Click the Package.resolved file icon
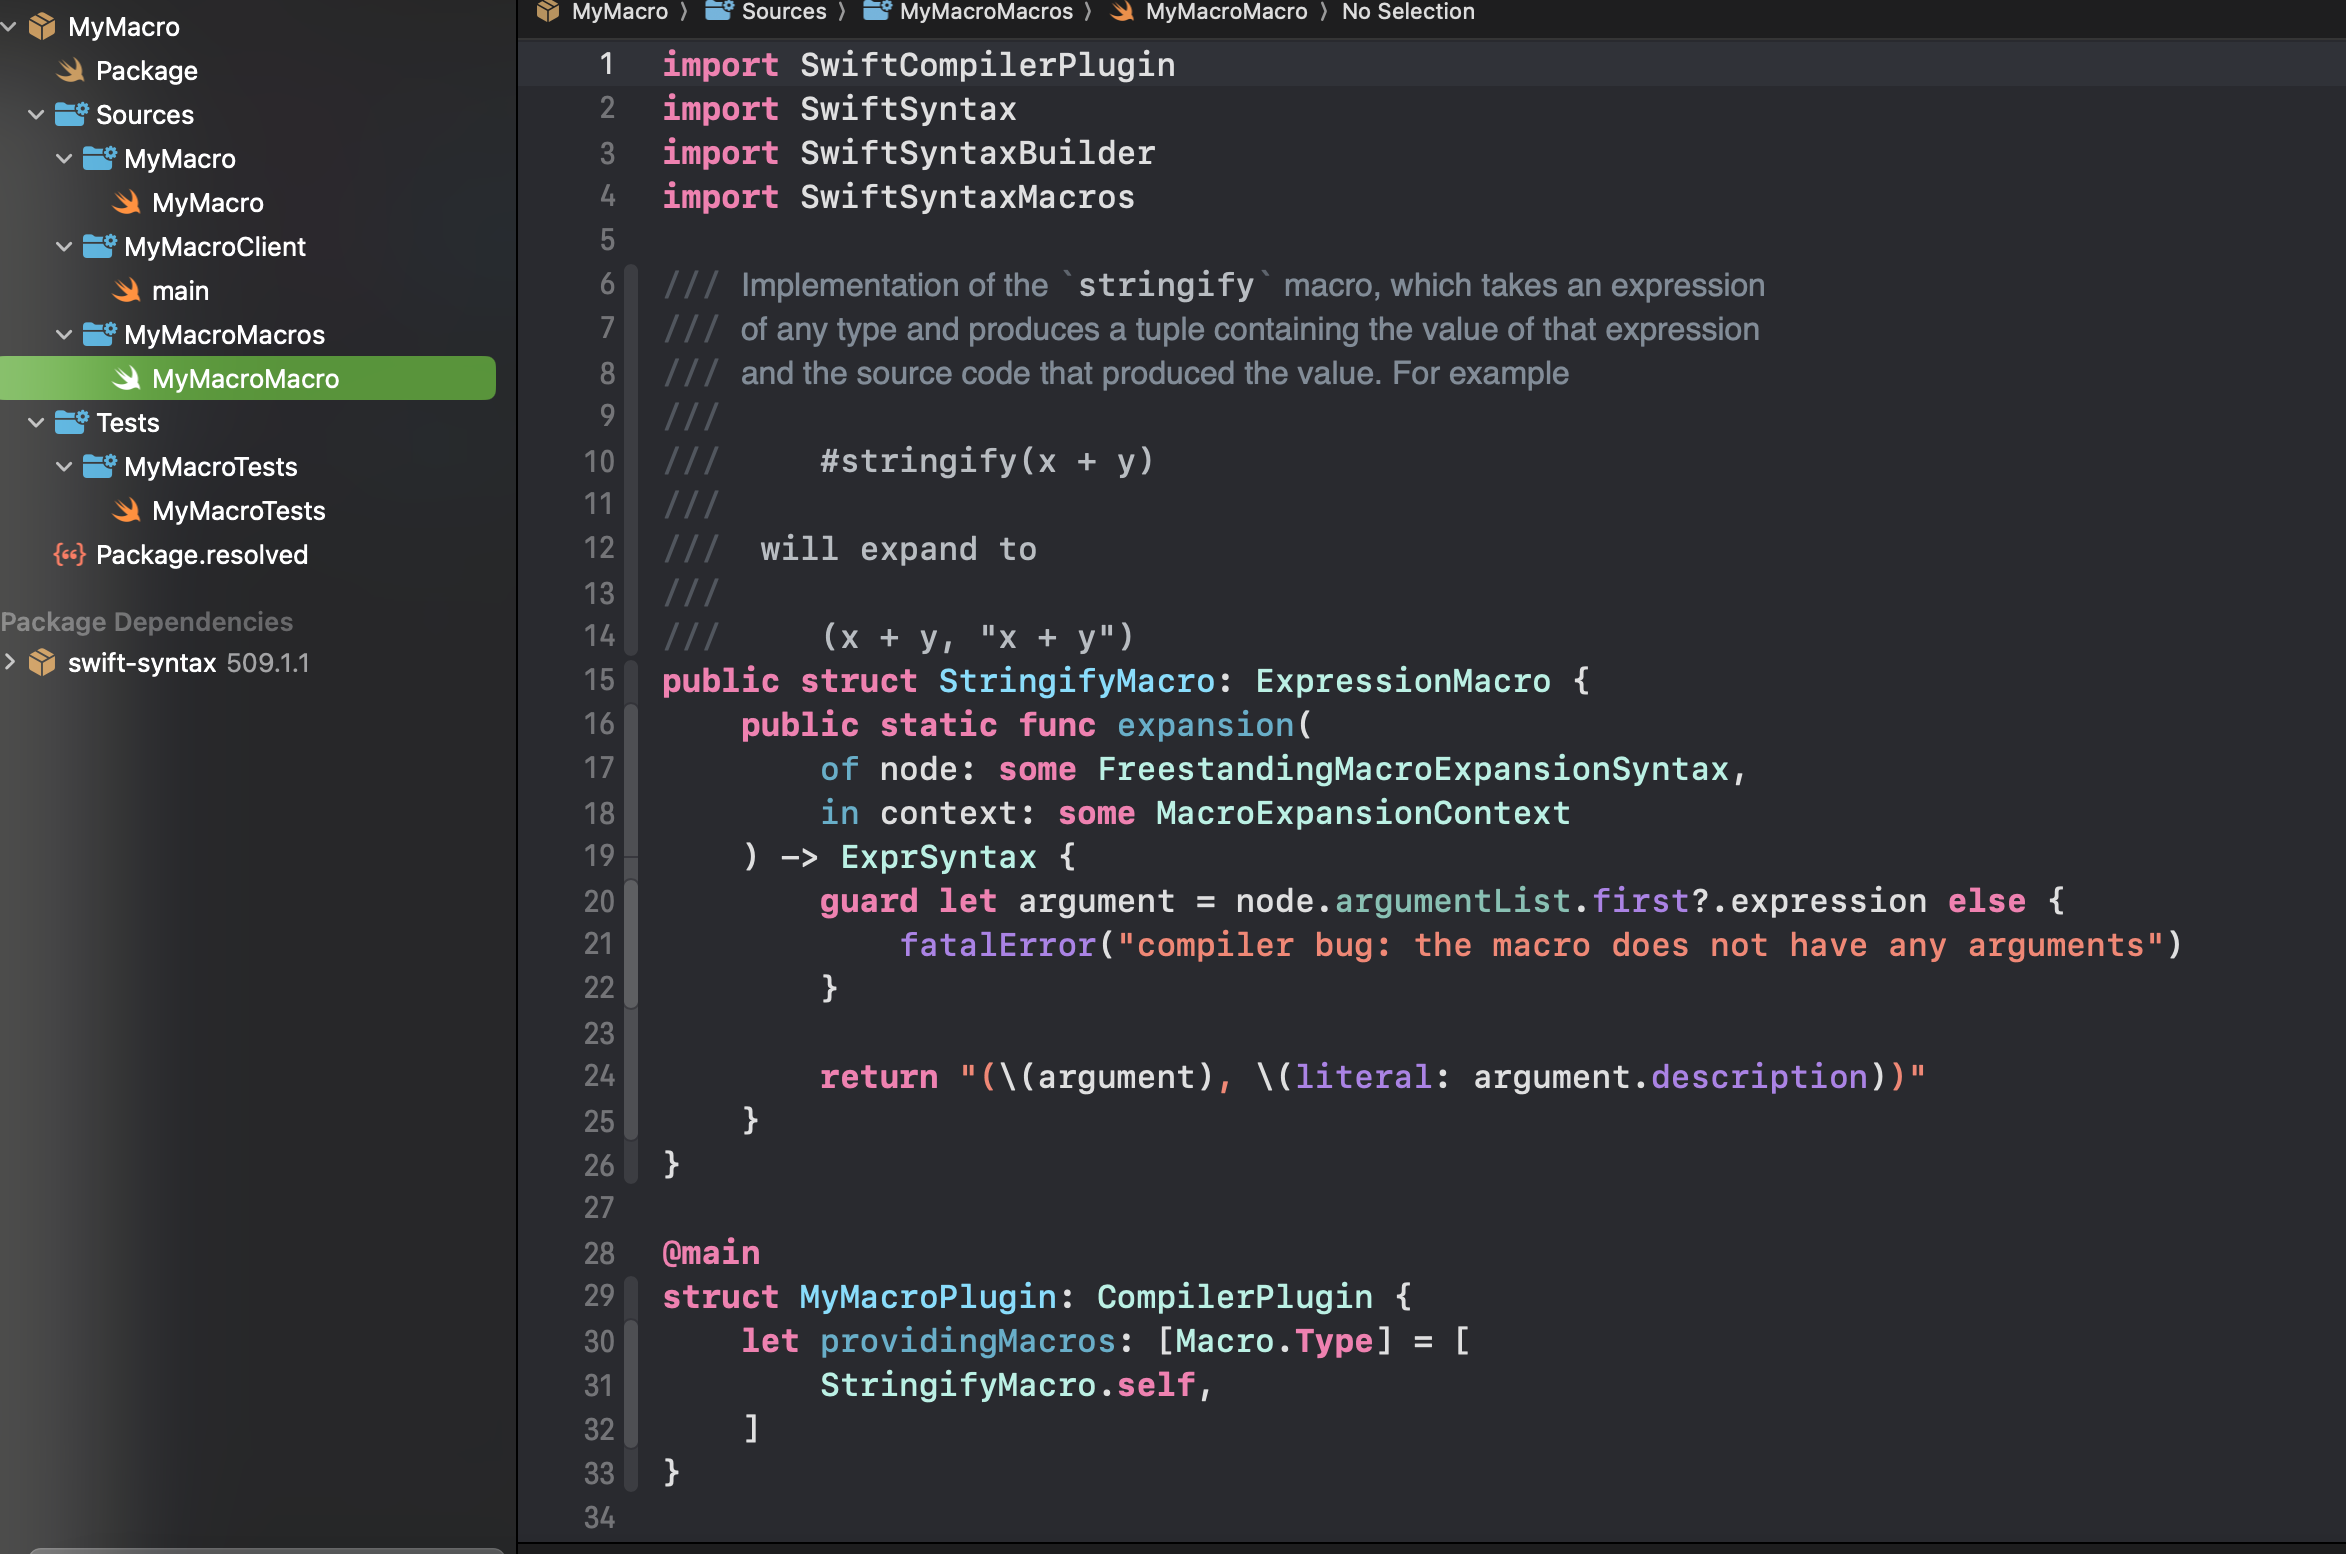This screenshot has width=2346, height=1554. (x=70, y=555)
